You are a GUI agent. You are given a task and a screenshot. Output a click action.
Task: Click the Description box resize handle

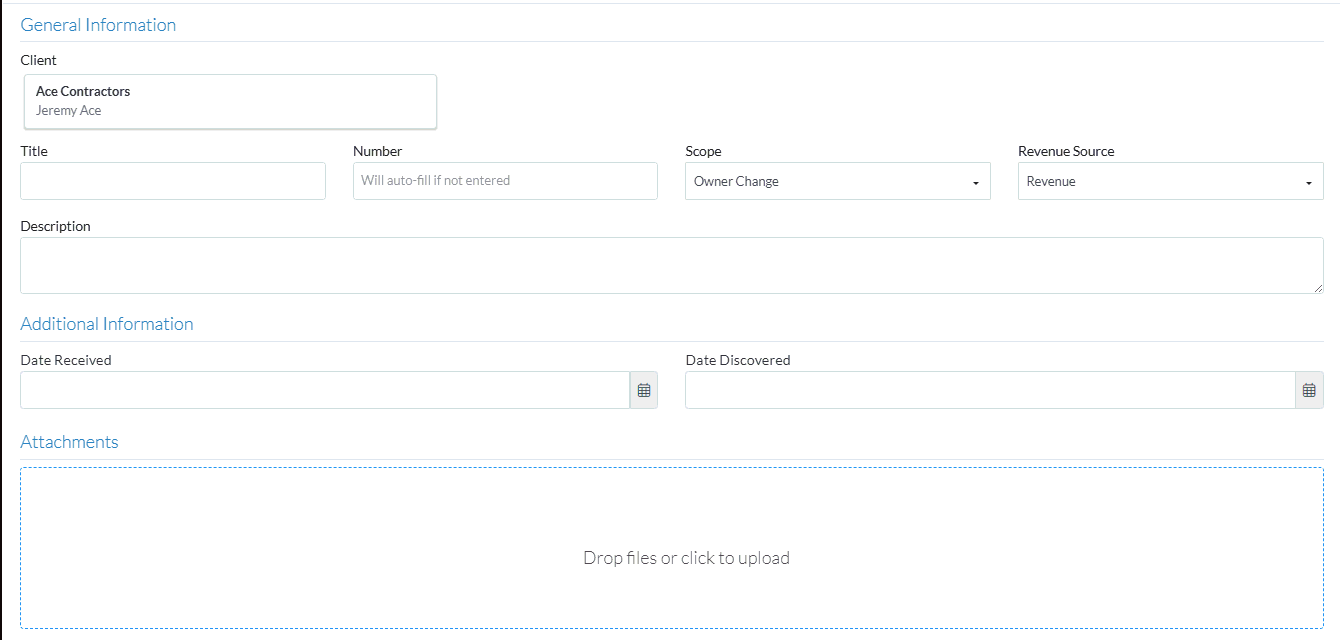1318,288
